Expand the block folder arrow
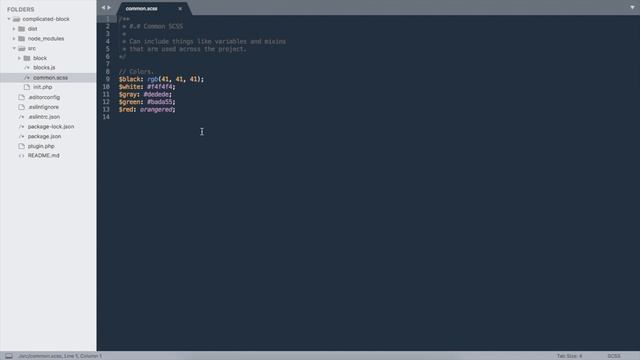The height and width of the screenshot is (360, 640). pos(19,58)
